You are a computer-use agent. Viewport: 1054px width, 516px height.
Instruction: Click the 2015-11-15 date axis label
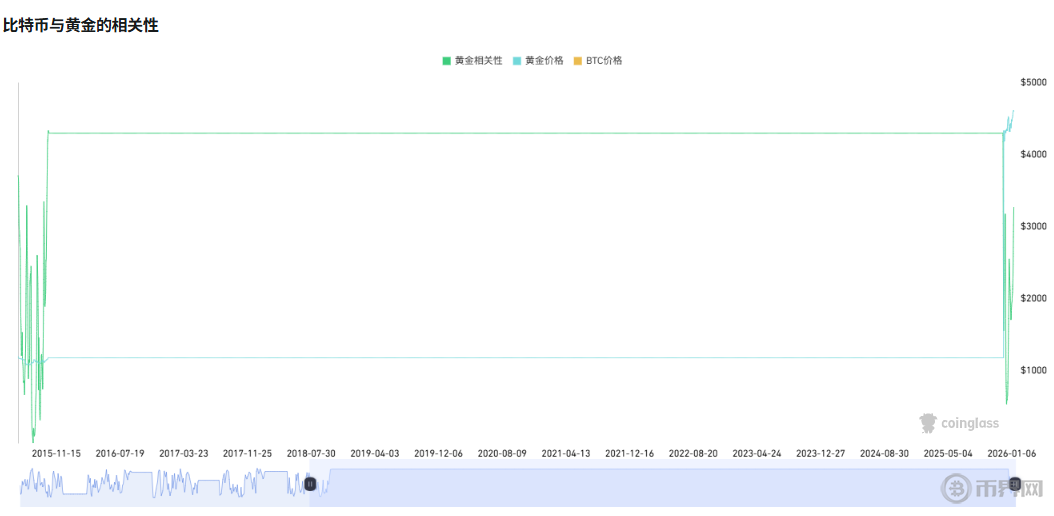[56, 453]
